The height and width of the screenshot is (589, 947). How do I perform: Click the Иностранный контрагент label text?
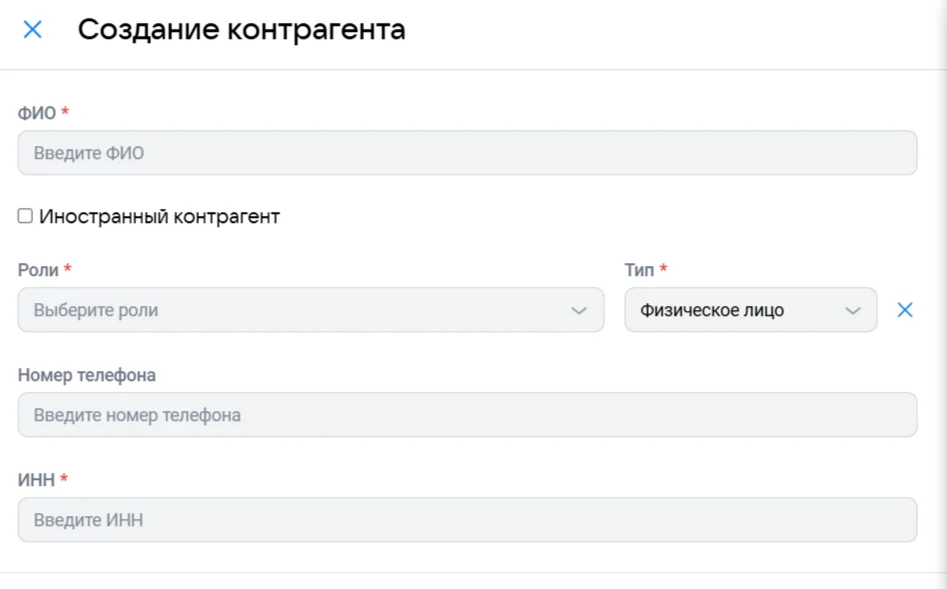coord(159,216)
